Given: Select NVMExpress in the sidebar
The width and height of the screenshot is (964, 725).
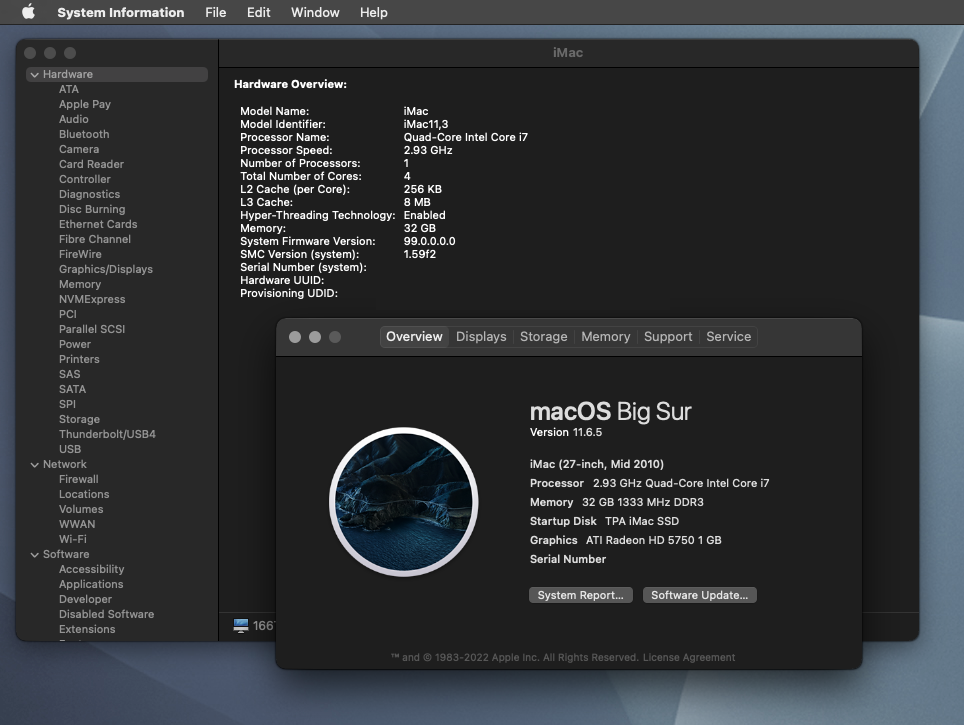Looking at the screenshot, I should point(92,299).
